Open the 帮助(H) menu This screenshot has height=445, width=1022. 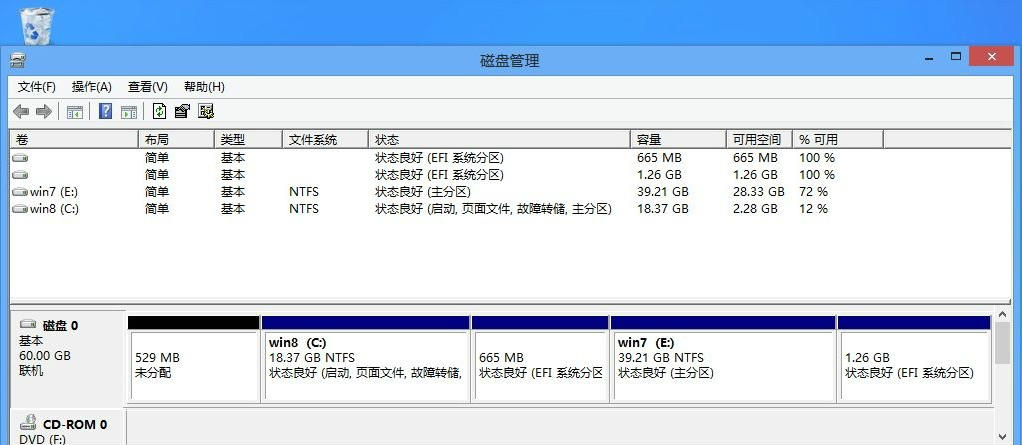pyautogui.click(x=204, y=87)
